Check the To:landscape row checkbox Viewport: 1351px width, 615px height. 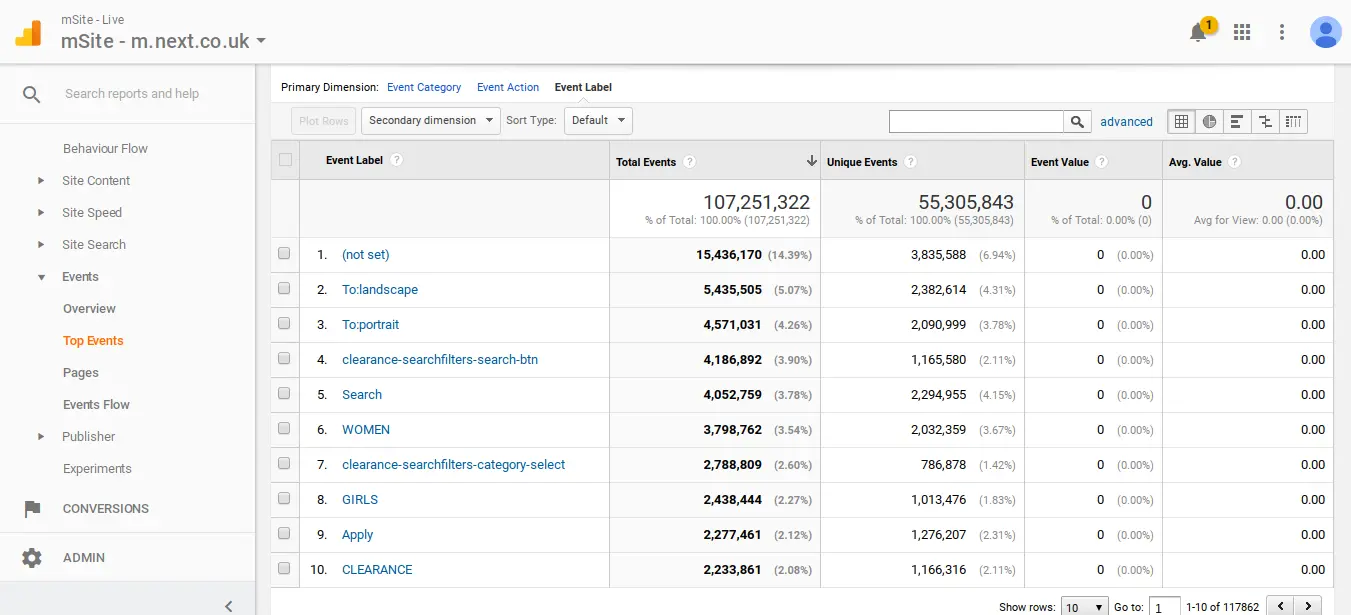pos(284,289)
